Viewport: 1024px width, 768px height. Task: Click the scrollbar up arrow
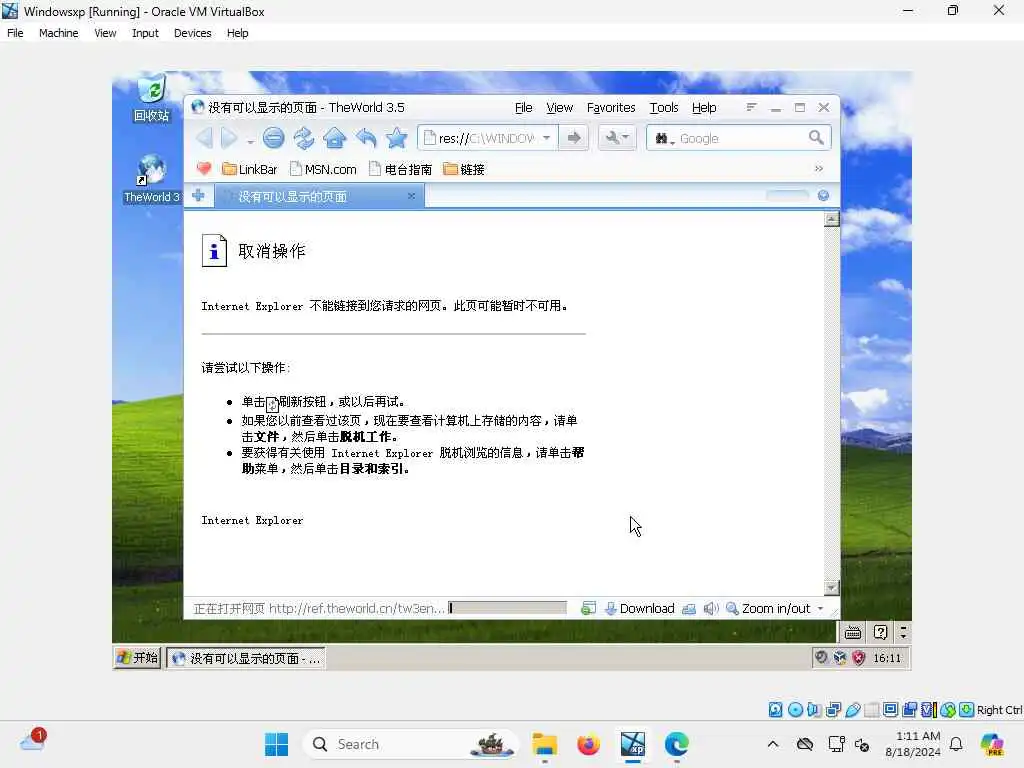[831, 219]
